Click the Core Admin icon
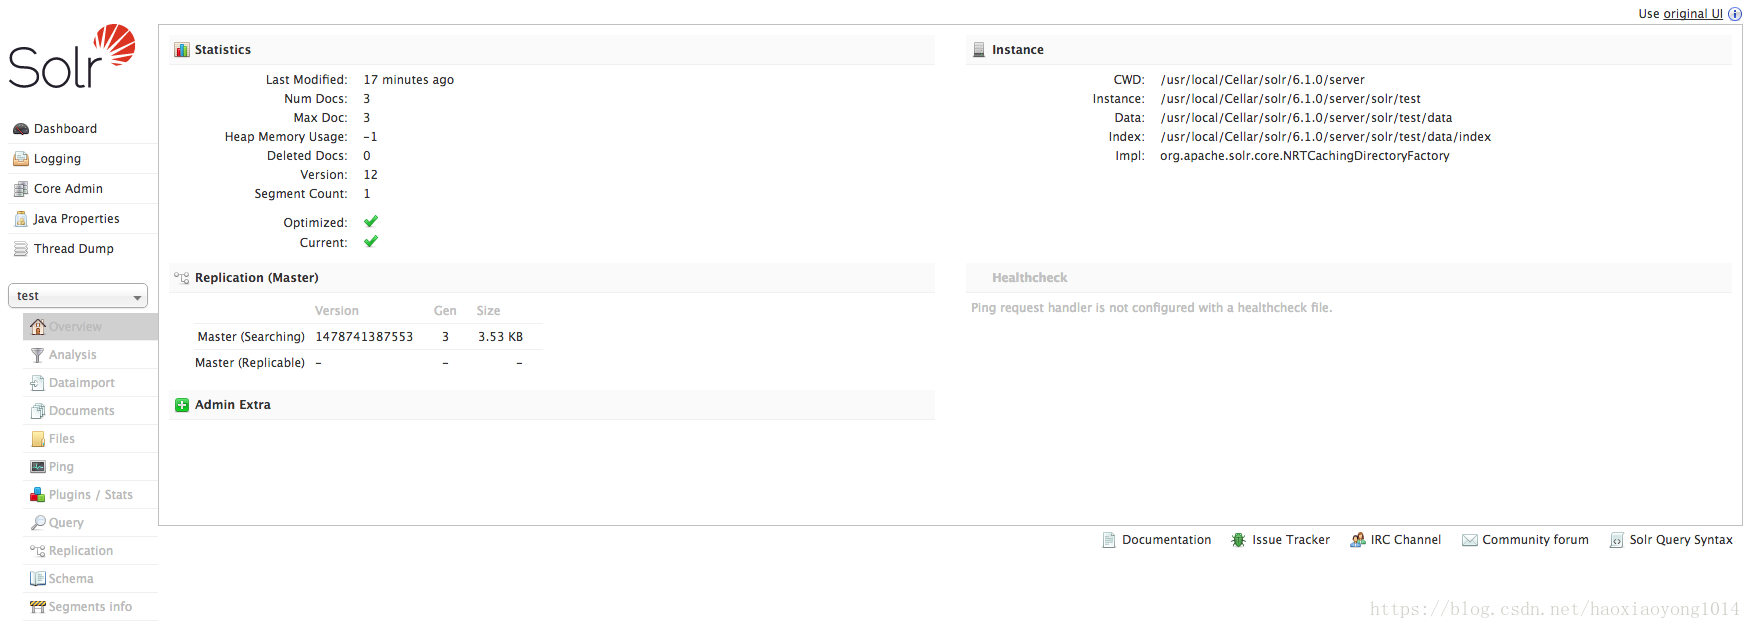This screenshot has width=1751, height=629. click(x=20, y=189)
